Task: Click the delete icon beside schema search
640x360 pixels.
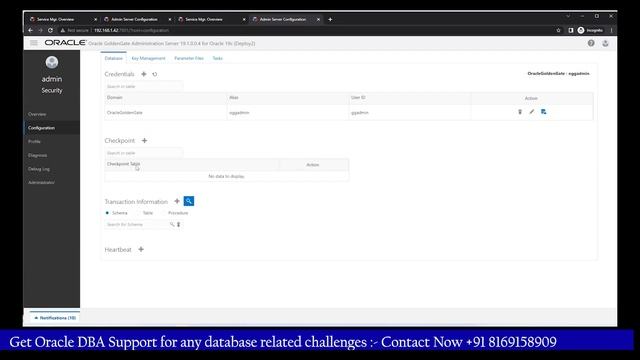Action: click(178, 224)
